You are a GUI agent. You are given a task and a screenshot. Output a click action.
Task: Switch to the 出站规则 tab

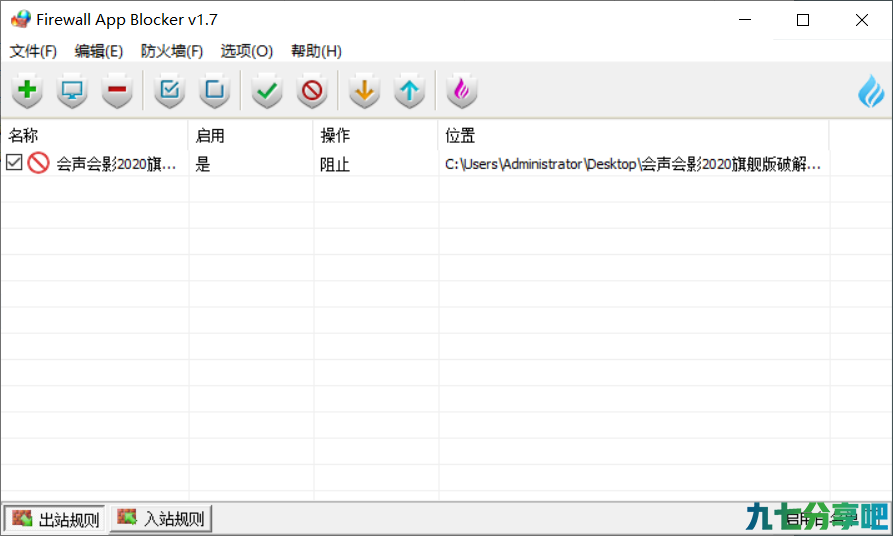[x=55, y=519]
